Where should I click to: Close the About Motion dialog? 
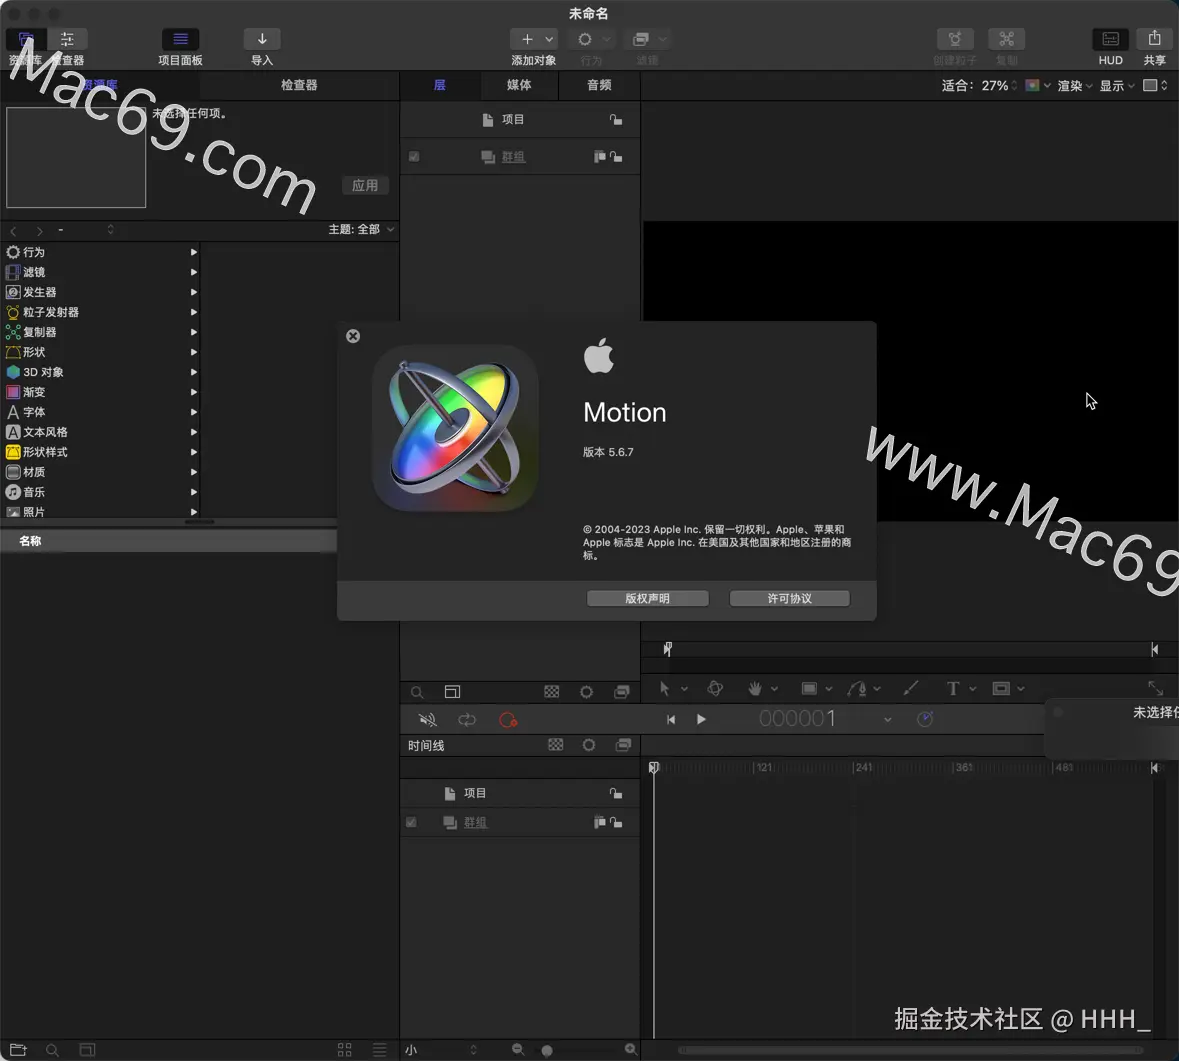pyautogui.click(x=353, y=336)
